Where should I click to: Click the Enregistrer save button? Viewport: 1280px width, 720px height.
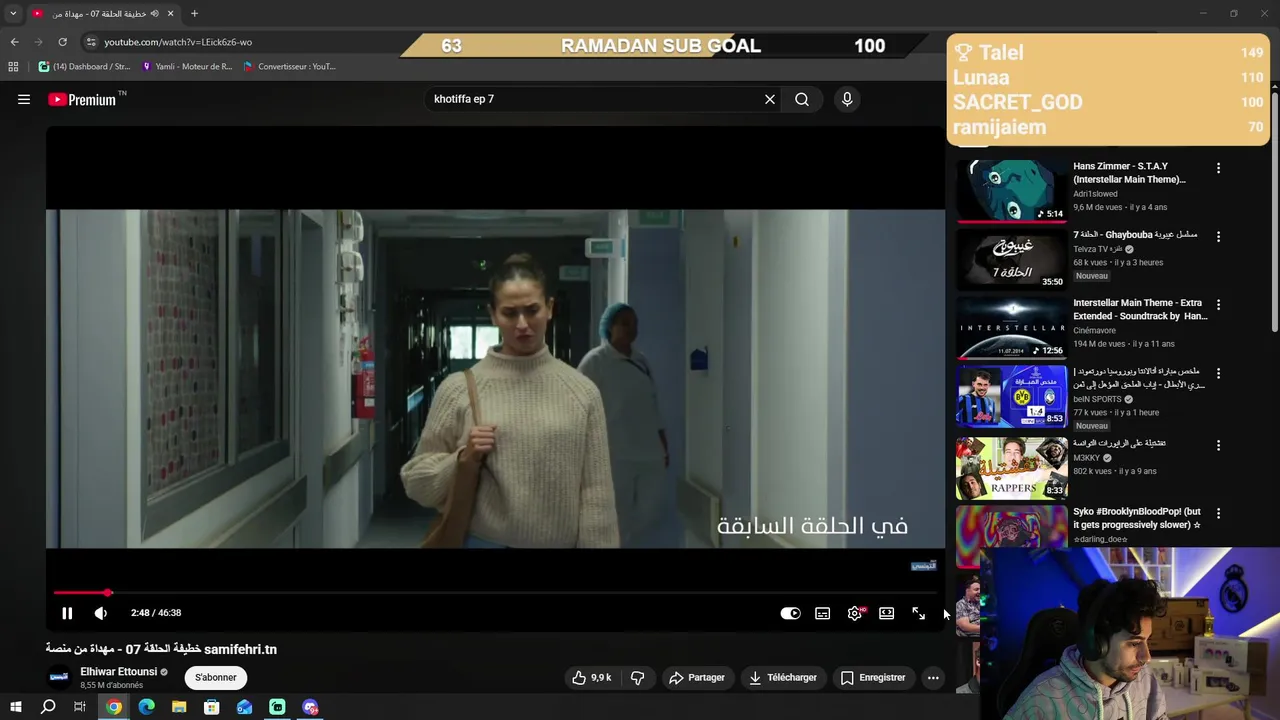coord(873,677)
